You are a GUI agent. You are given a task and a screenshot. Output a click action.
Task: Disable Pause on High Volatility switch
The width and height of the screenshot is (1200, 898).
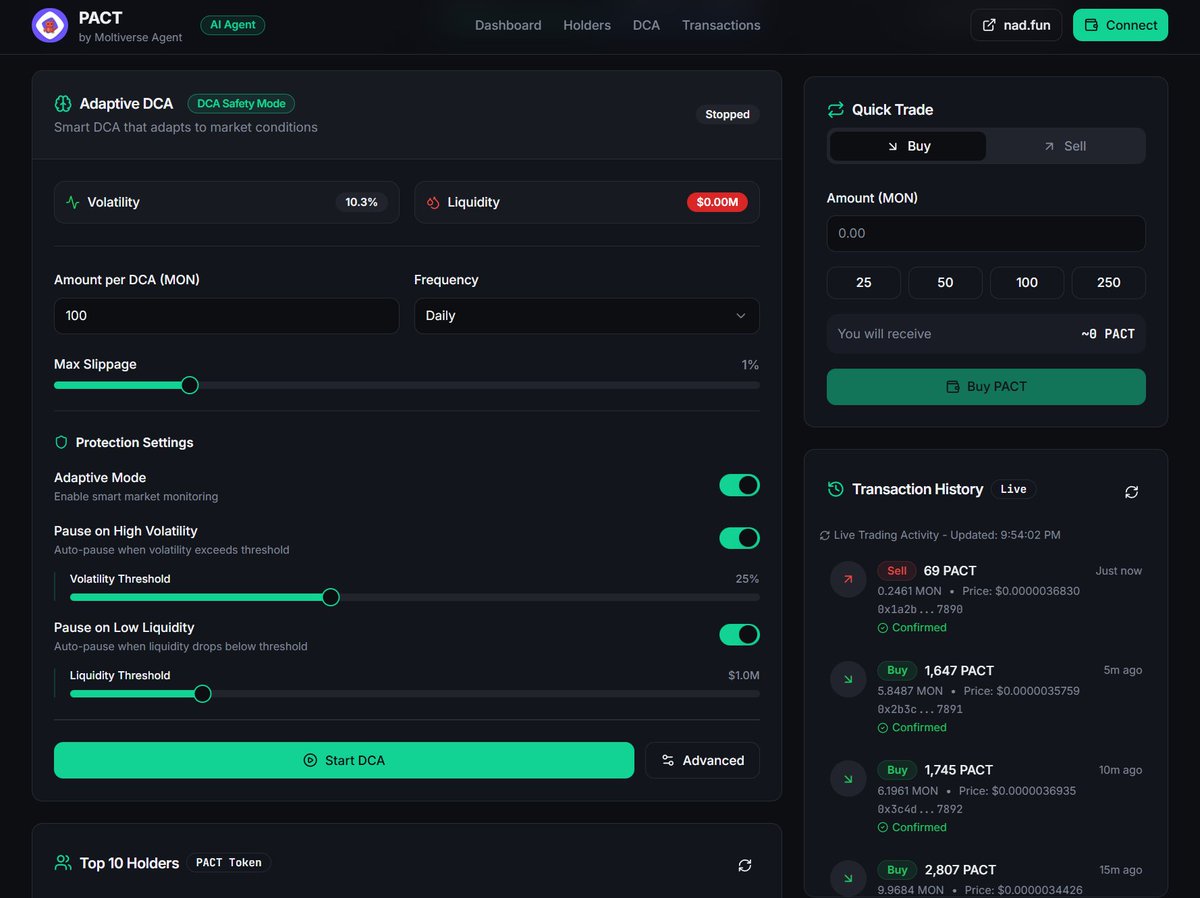739,538
